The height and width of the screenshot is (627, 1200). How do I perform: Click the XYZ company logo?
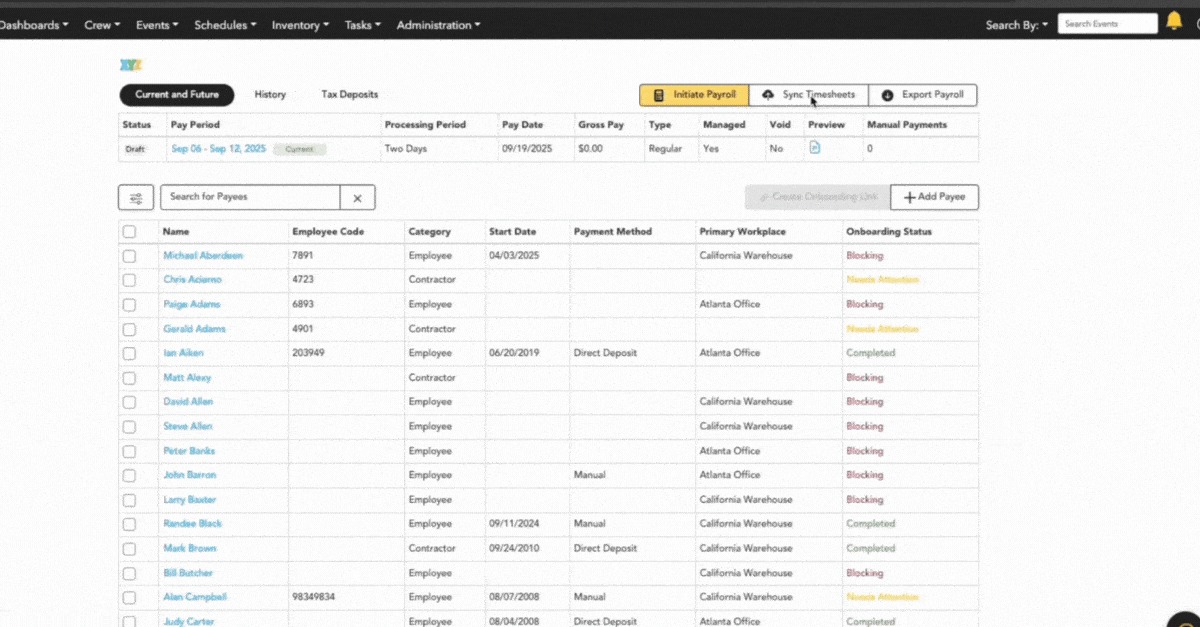(x=131, y=66)
